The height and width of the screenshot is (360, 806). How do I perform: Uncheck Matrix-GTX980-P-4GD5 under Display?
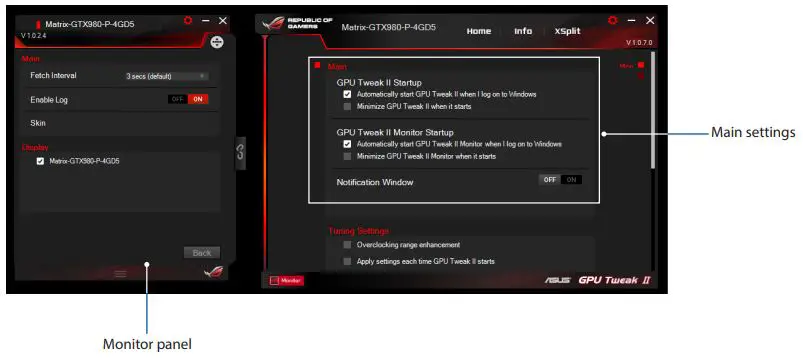pos(41,161)
